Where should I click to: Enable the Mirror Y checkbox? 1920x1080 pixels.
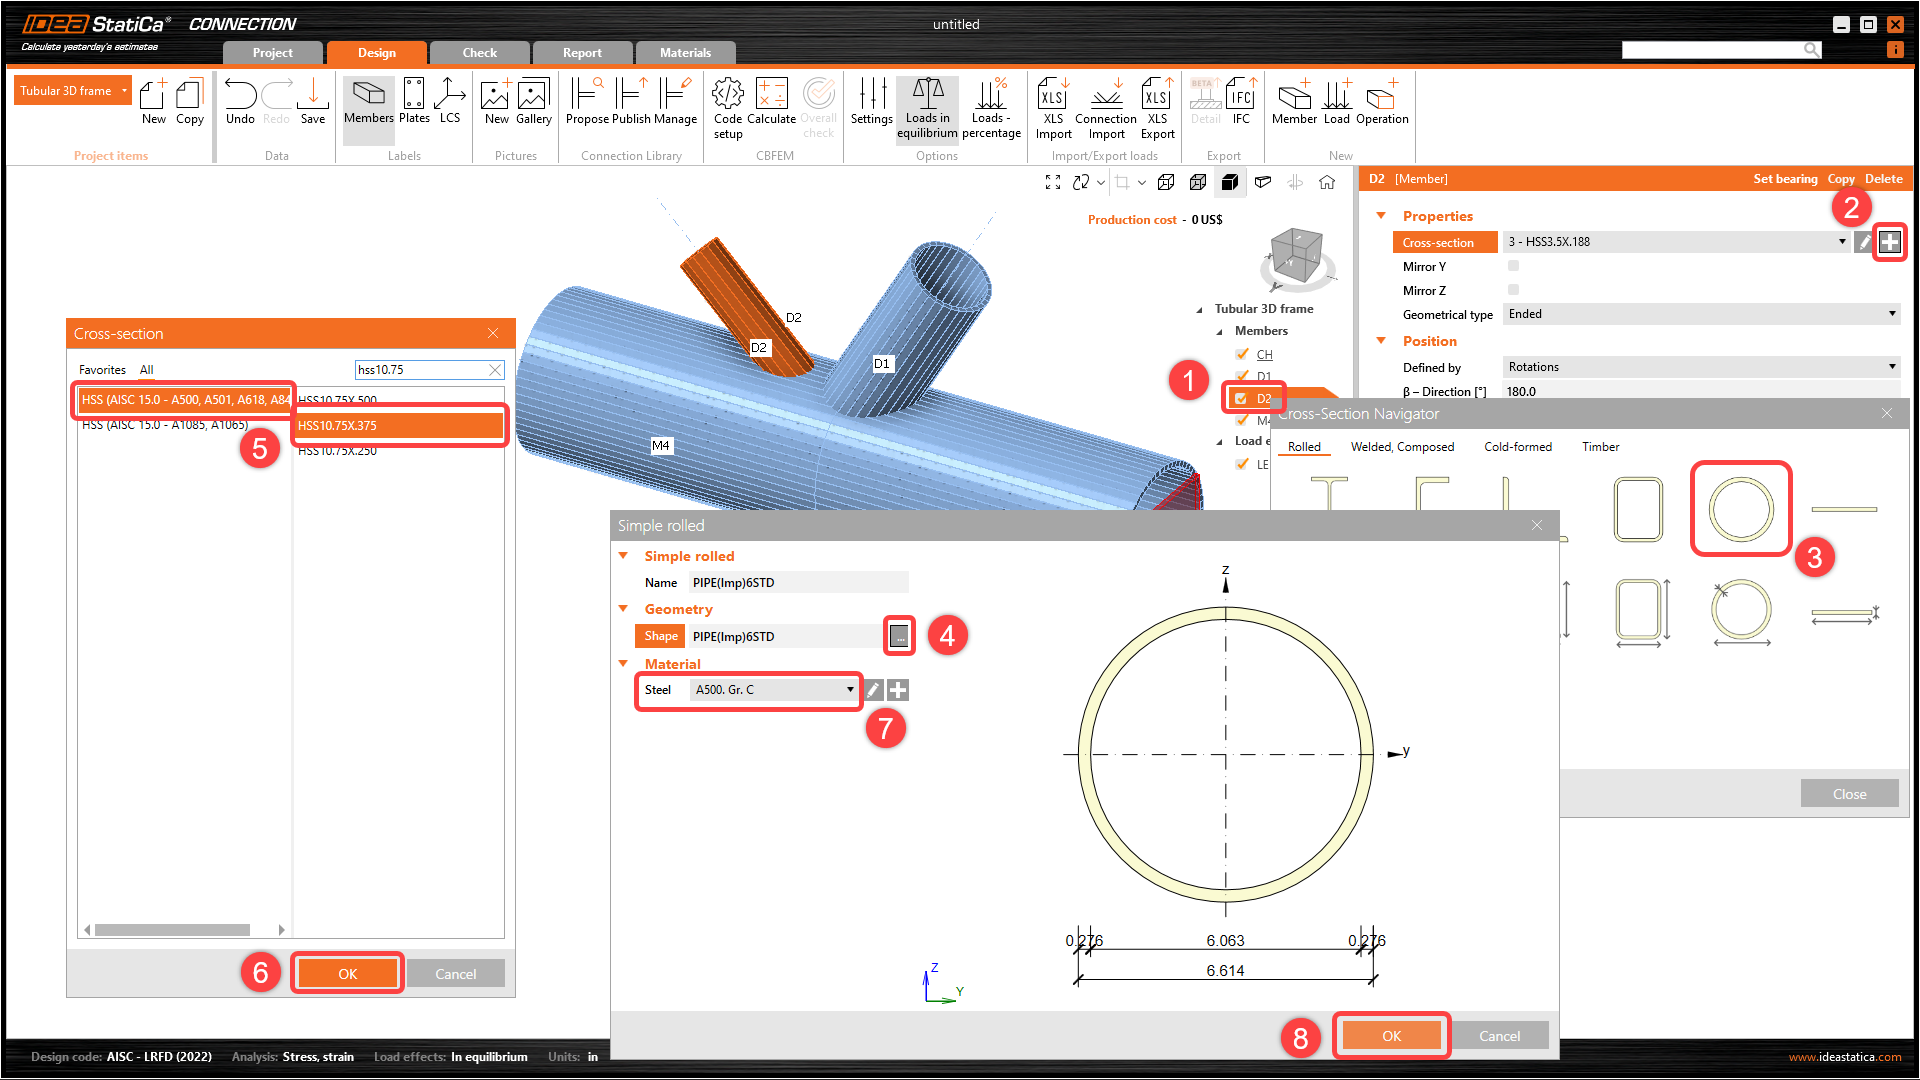[1513, 266]
